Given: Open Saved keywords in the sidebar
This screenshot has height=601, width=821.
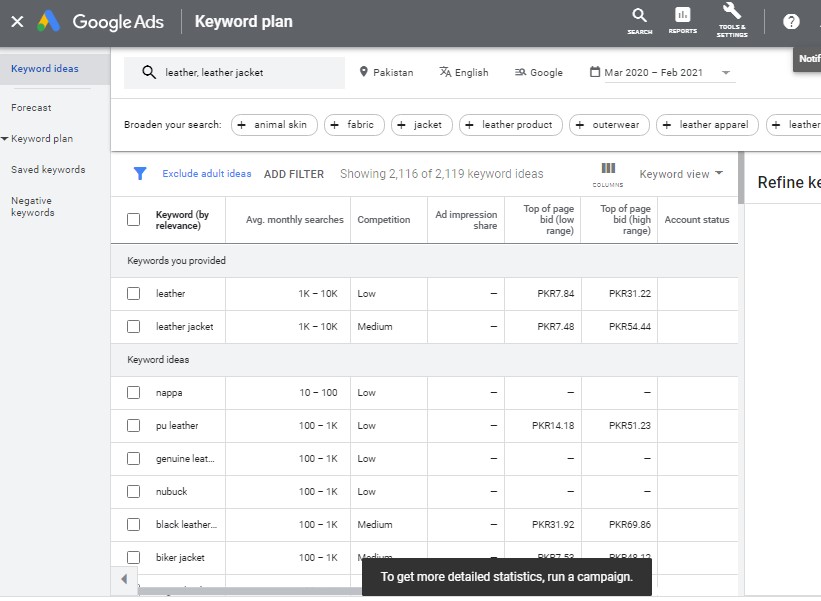Looking at the screenshot, I should [48, 170].
